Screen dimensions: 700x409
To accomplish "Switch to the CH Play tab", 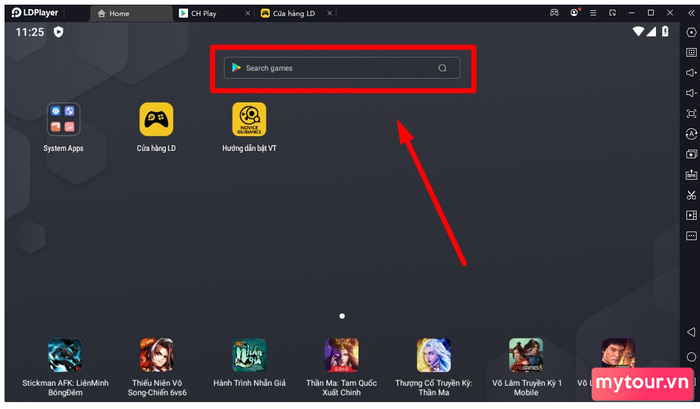I will [x=204, y=13].
